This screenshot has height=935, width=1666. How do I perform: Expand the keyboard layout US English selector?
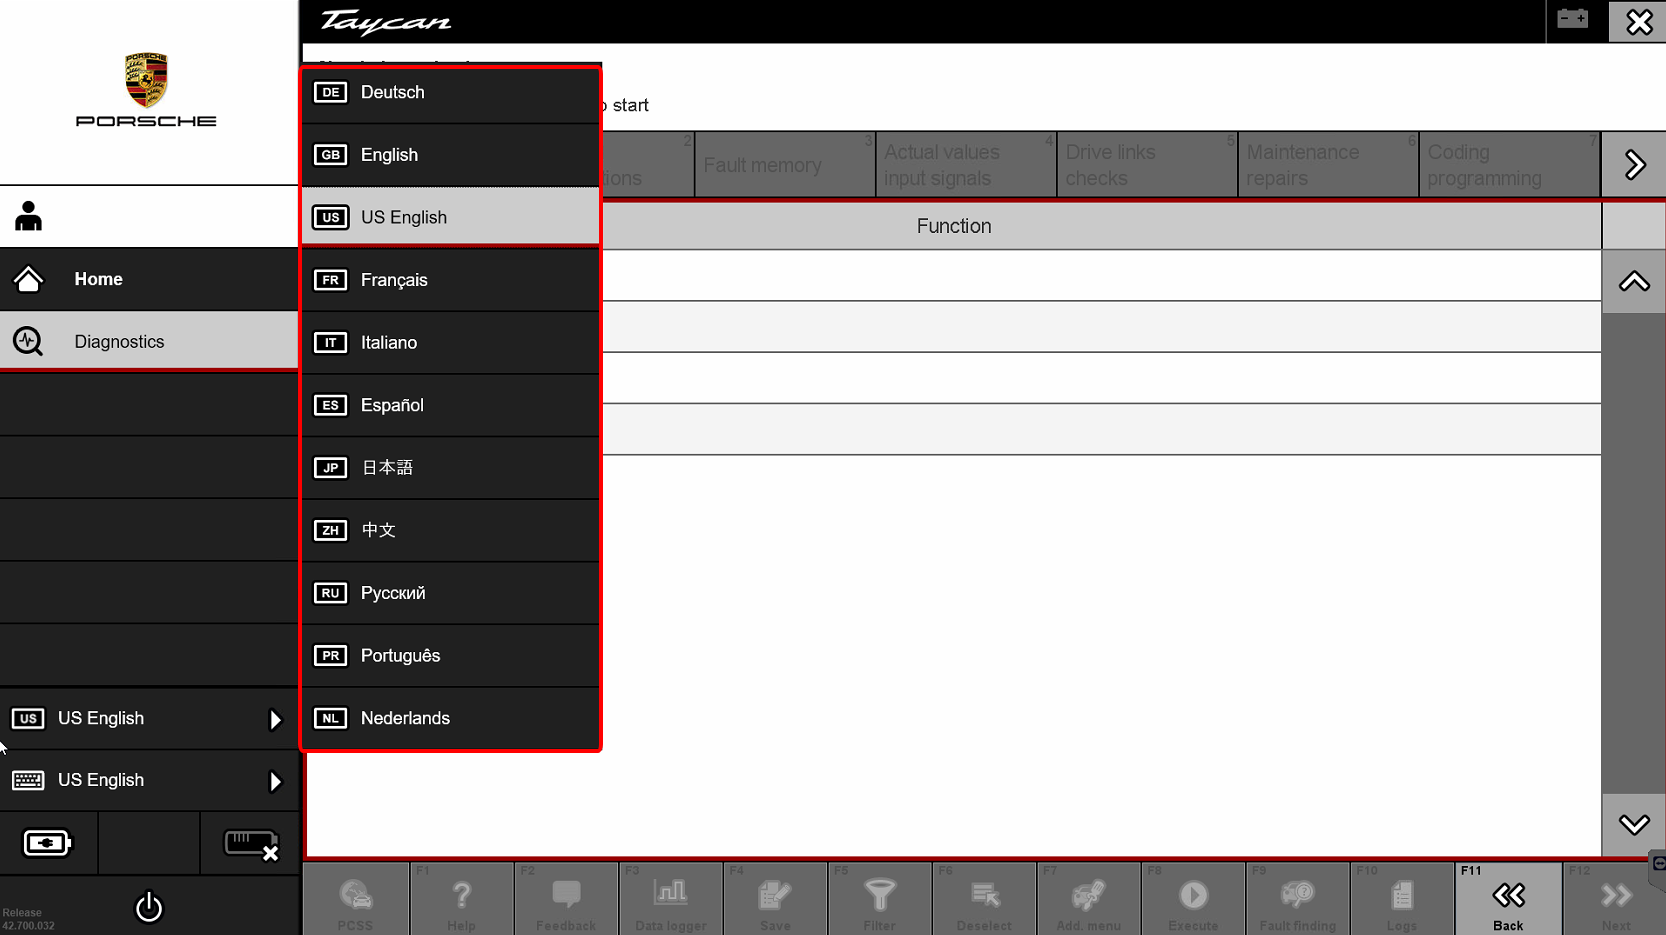tap(149, 780)
